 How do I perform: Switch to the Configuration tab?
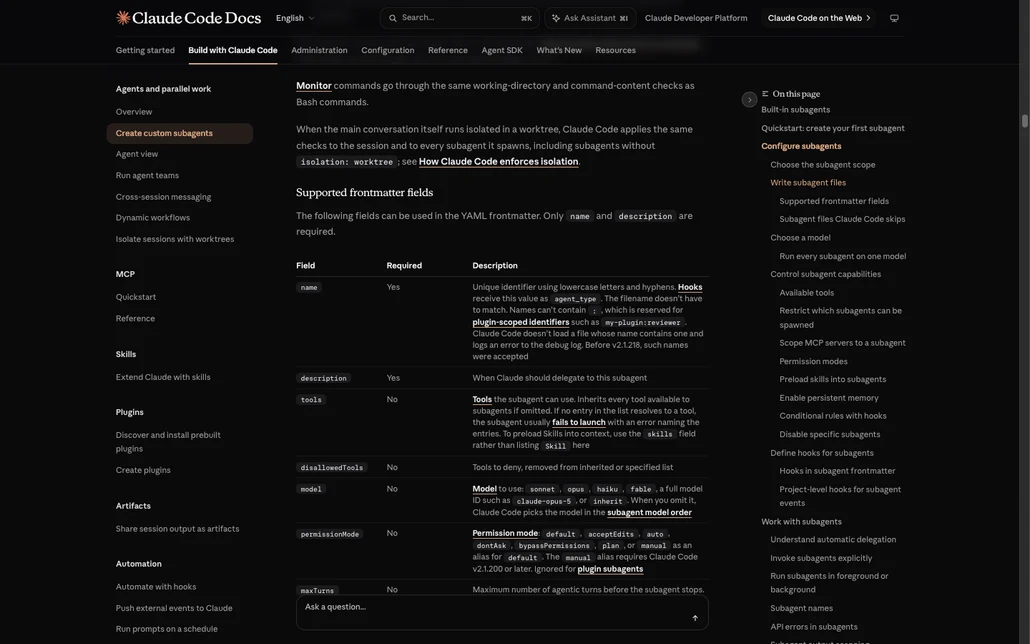coord(388,50)
